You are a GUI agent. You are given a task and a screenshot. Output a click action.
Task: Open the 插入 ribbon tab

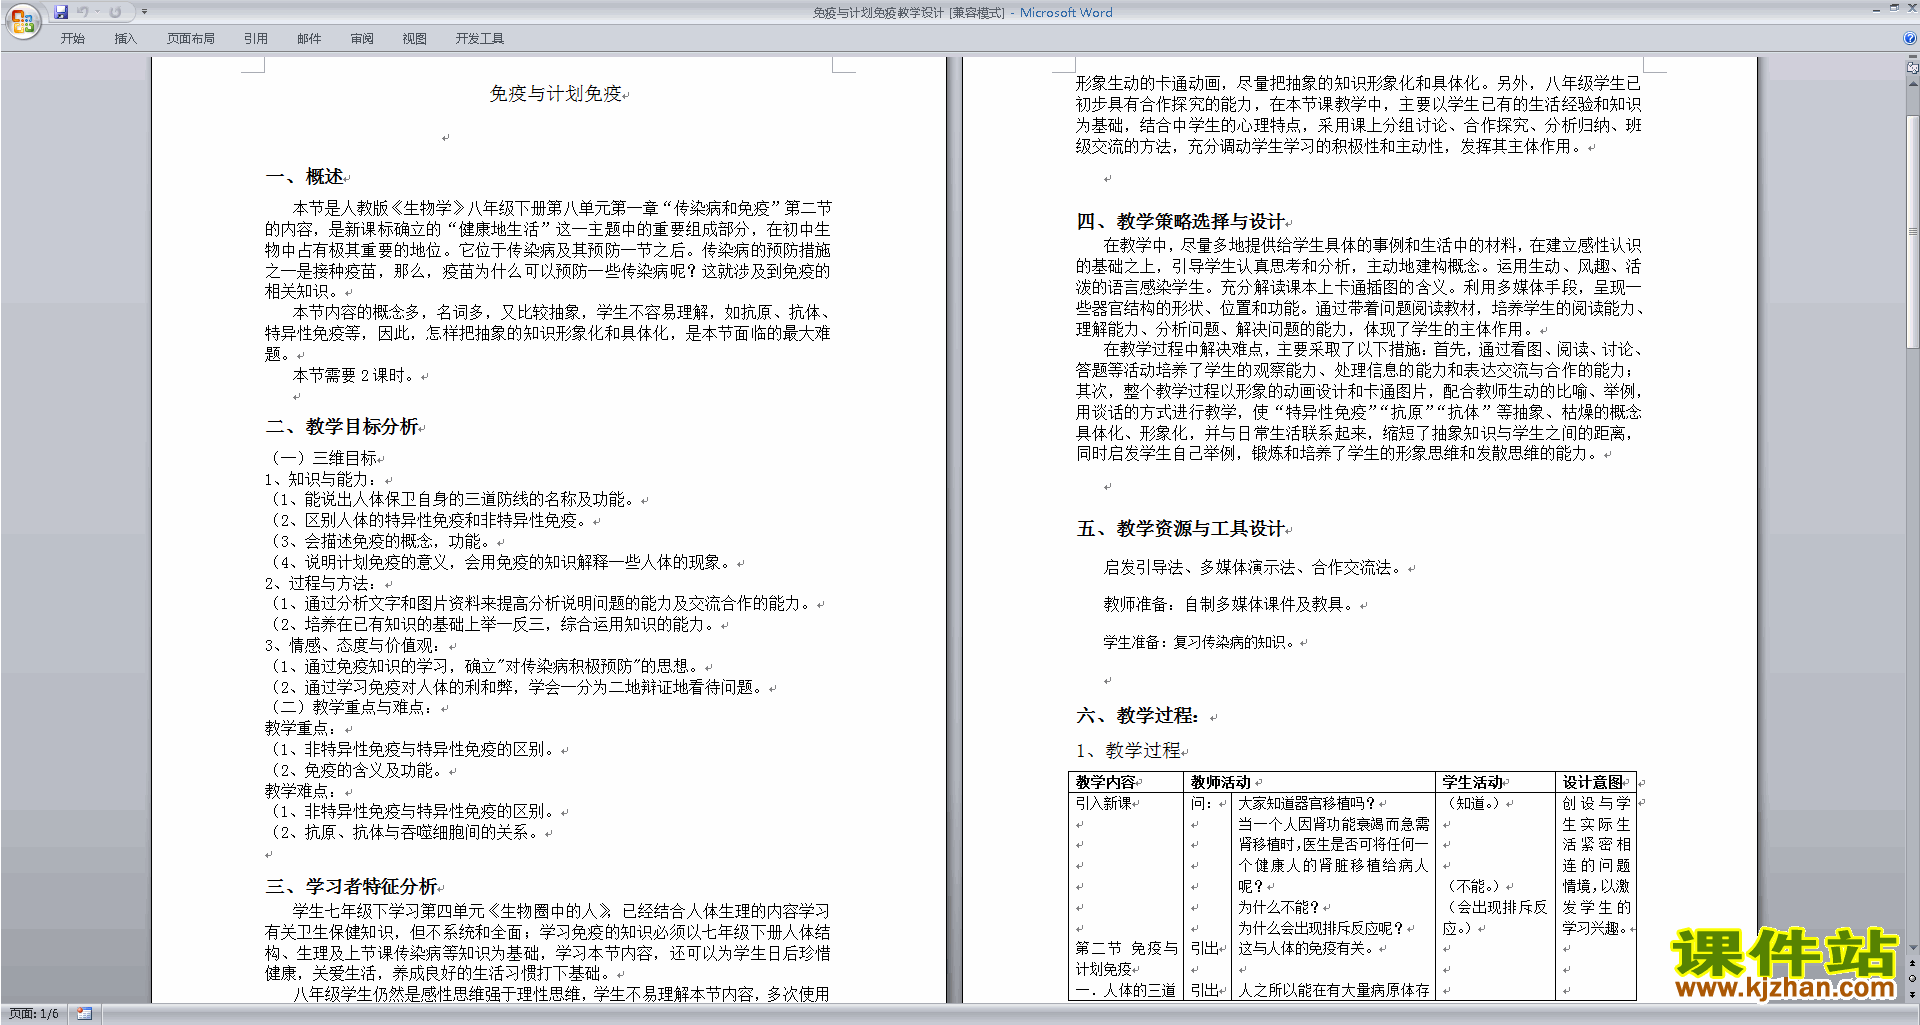click(125, 39)
